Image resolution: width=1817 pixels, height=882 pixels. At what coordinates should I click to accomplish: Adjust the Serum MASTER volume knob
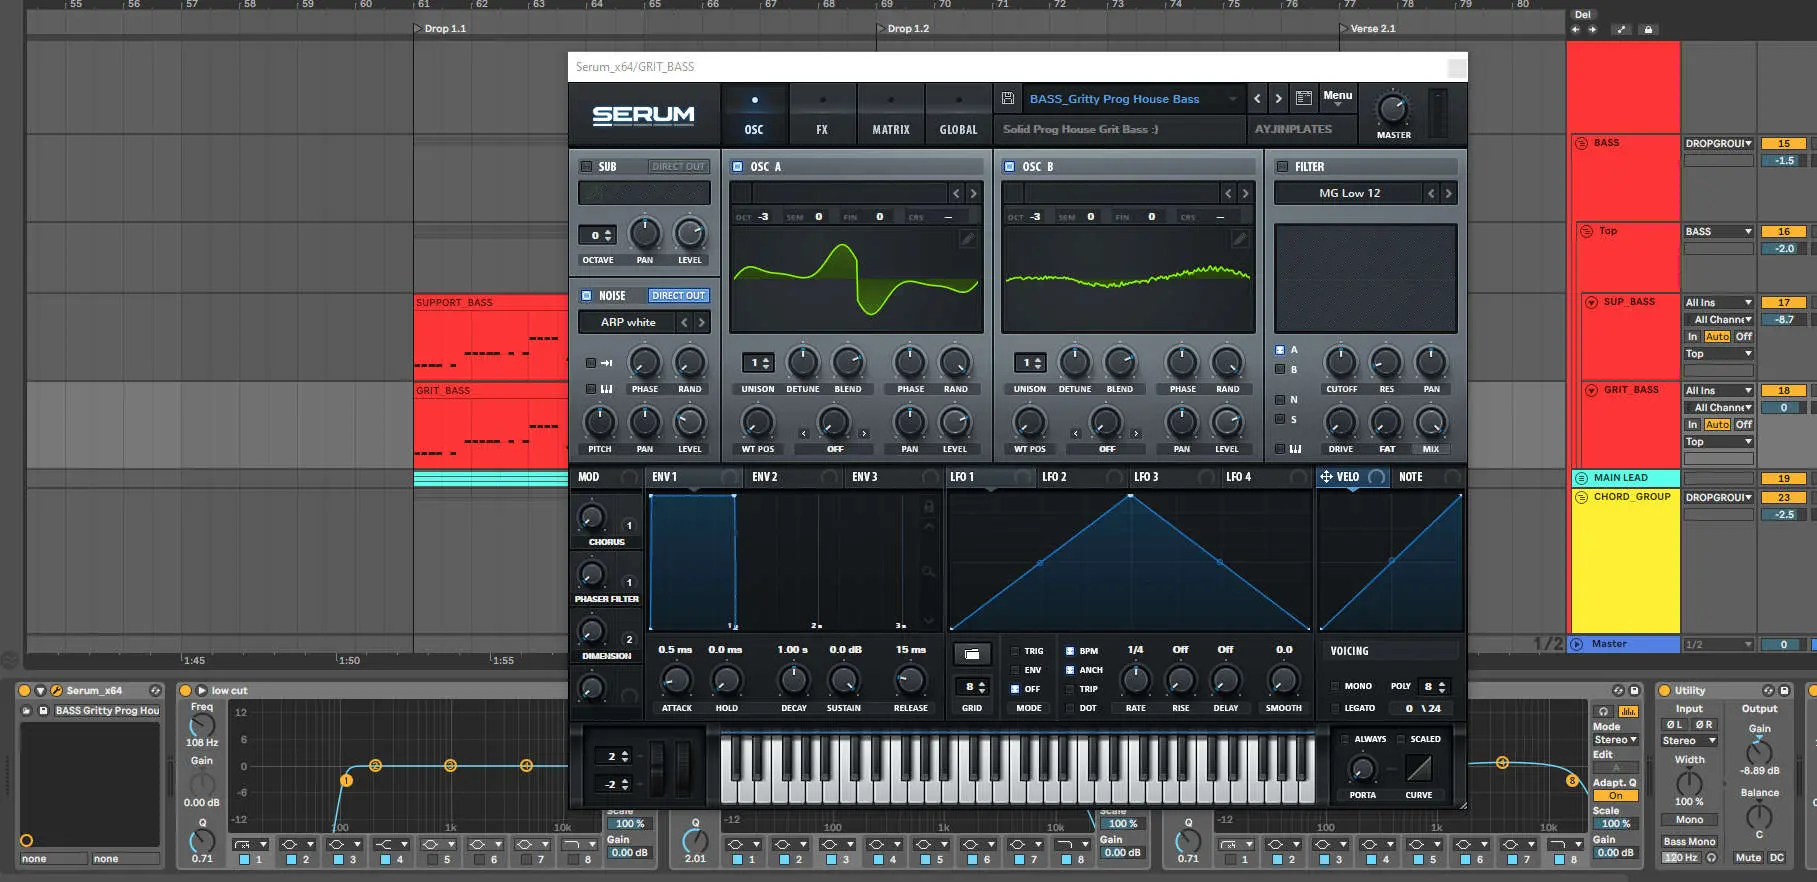pyautogui.click(x=1392, y=109)
